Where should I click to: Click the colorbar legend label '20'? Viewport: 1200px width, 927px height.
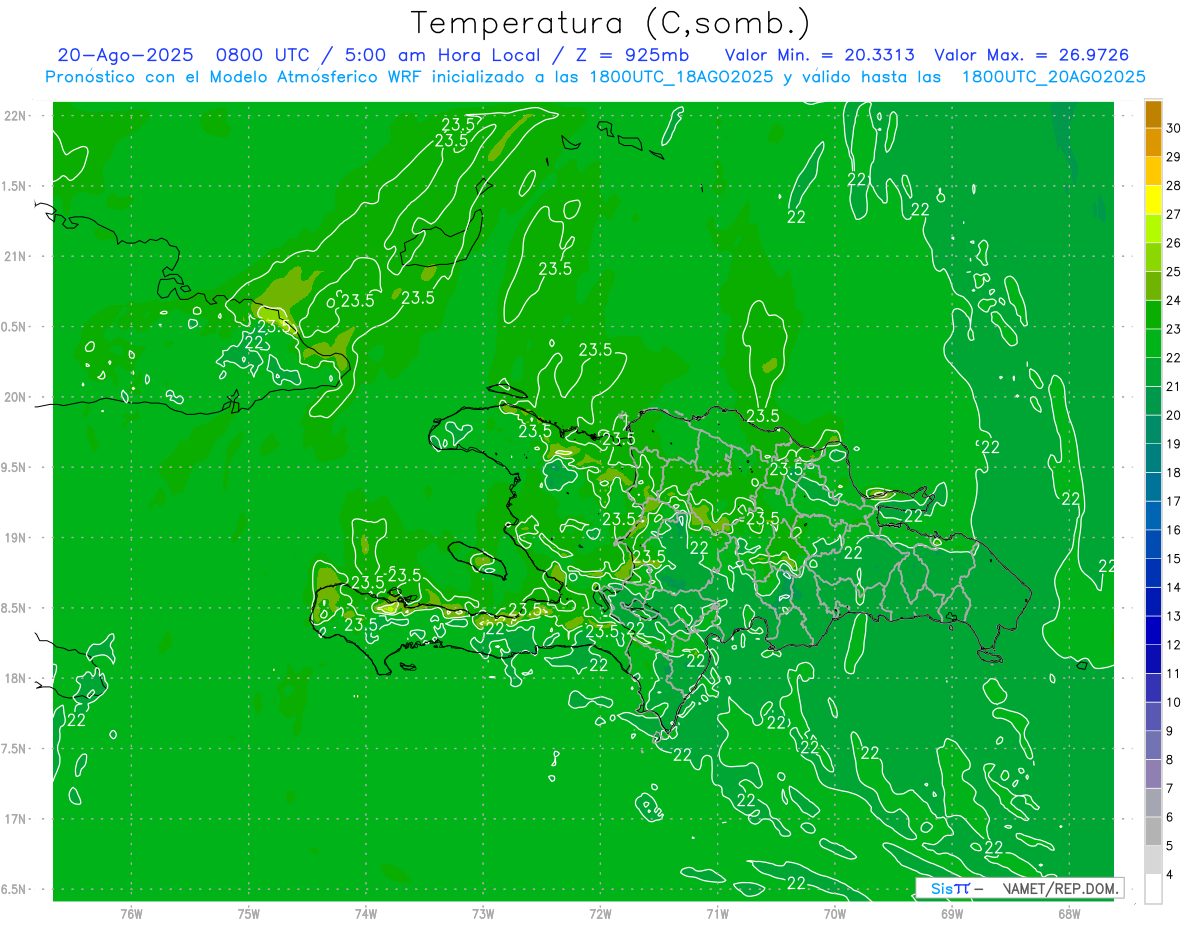[x=1174, y=415]
